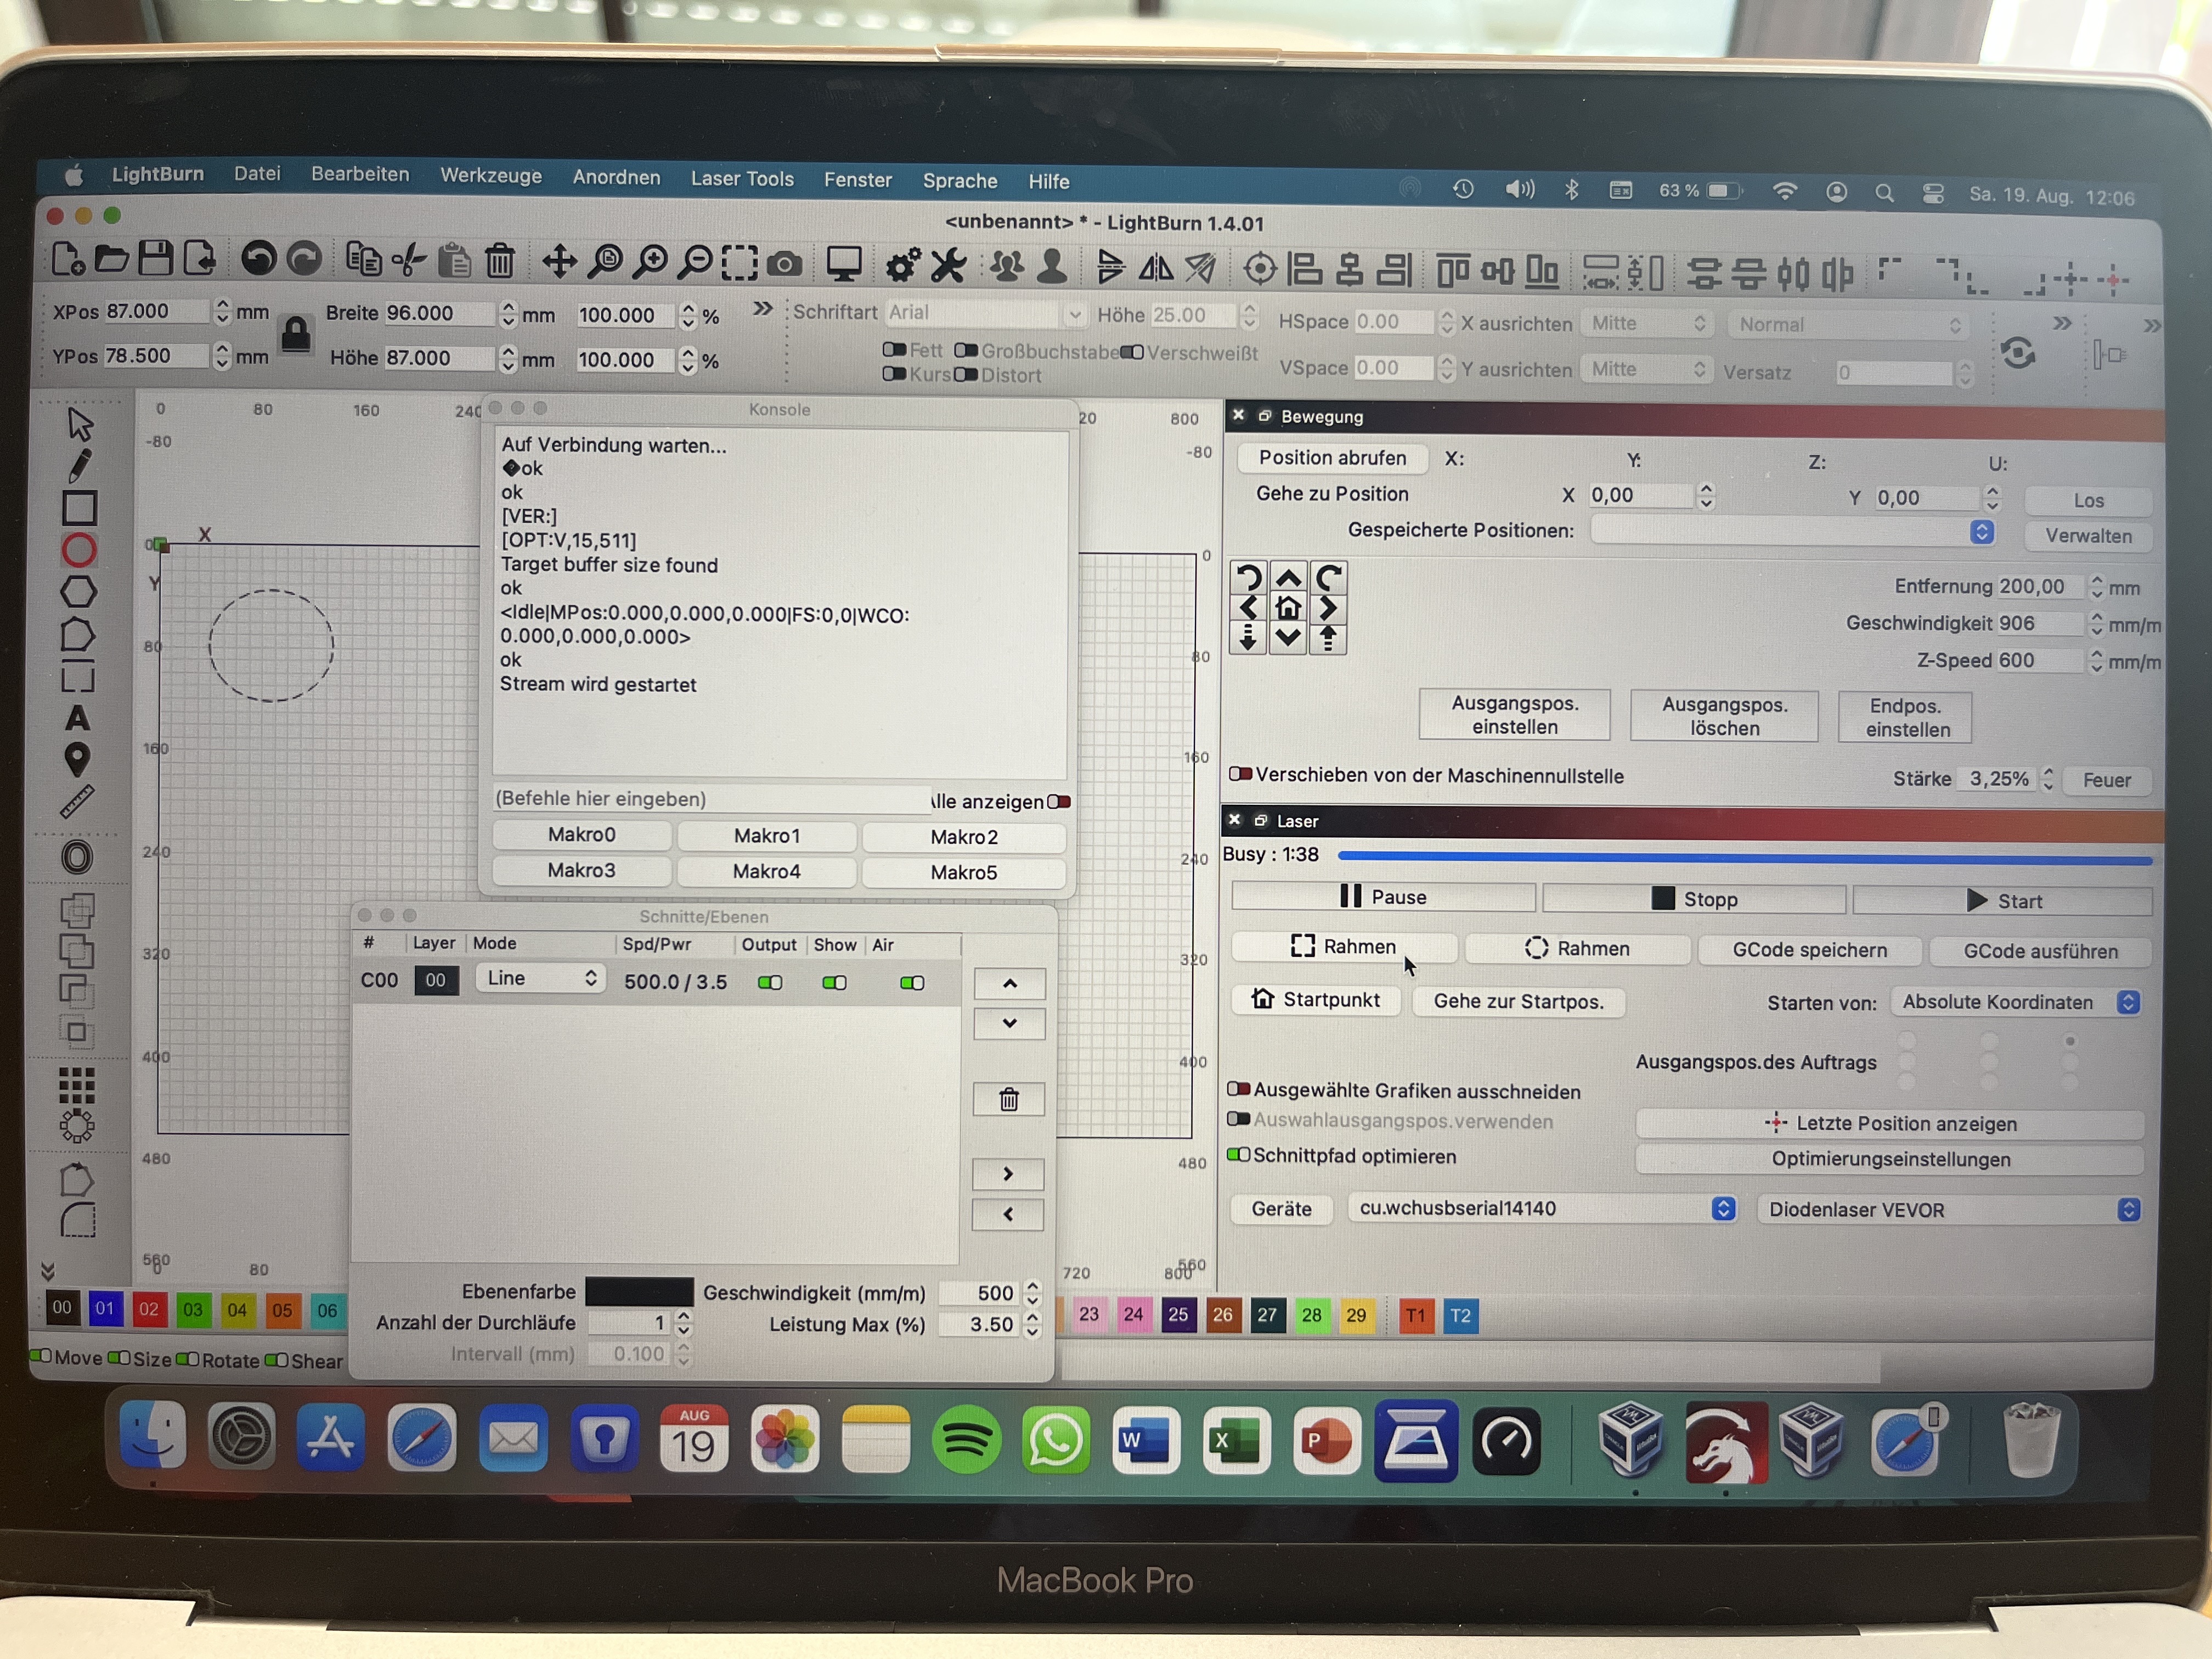Image resolution: width=2212 pixels, height=1659 pixels.
Task: Jog laser to home icon
Action: click(x=1288, y=607)
